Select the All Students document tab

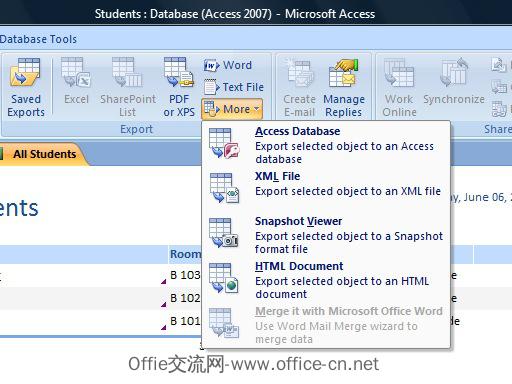pos(45,154)
